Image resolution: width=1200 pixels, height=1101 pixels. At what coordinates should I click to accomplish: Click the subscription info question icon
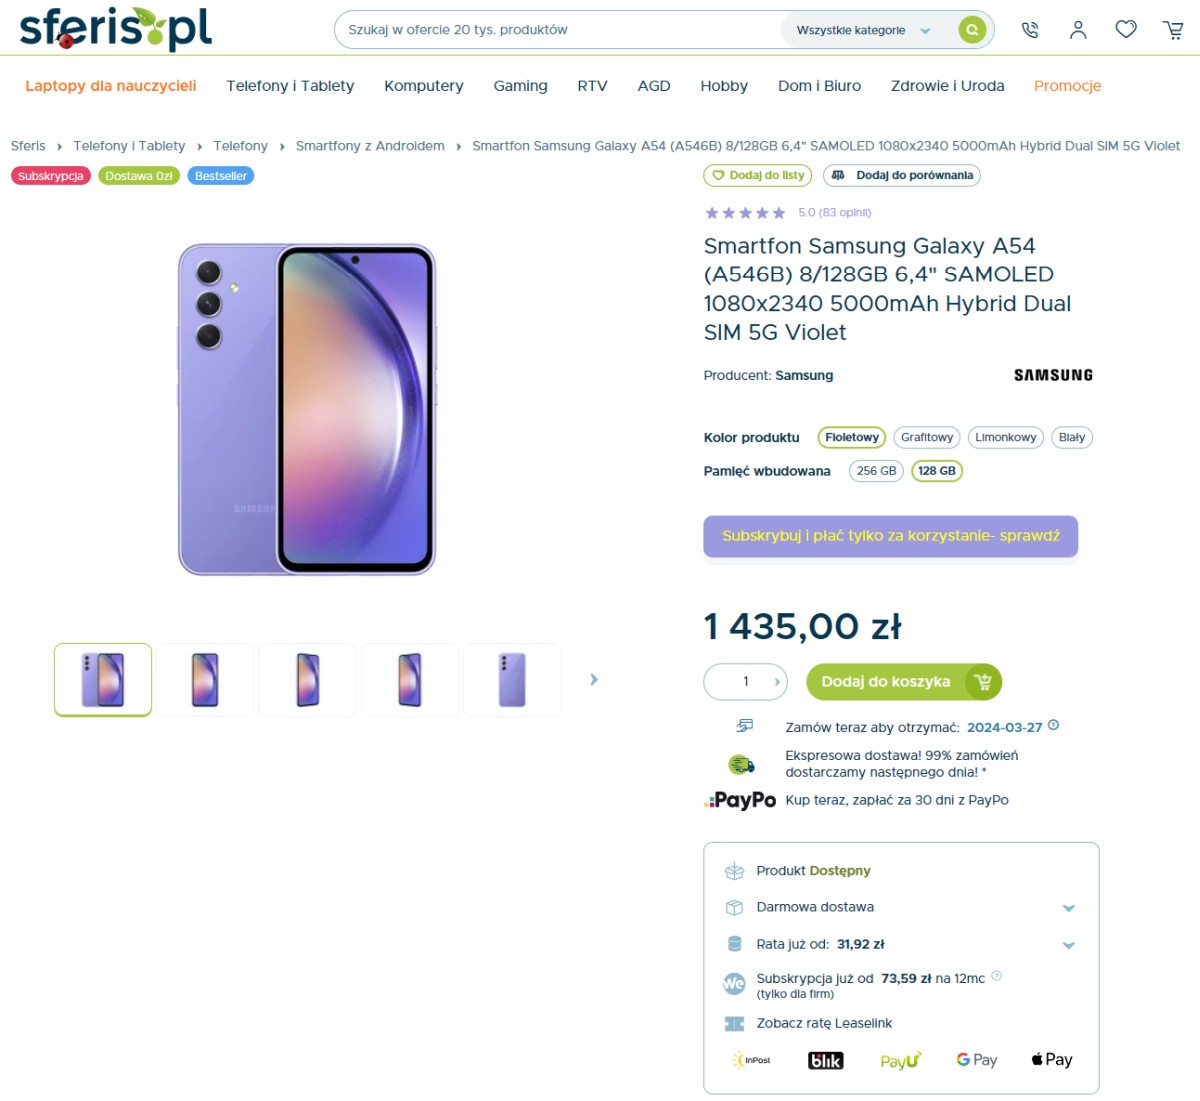pos(996,977)
